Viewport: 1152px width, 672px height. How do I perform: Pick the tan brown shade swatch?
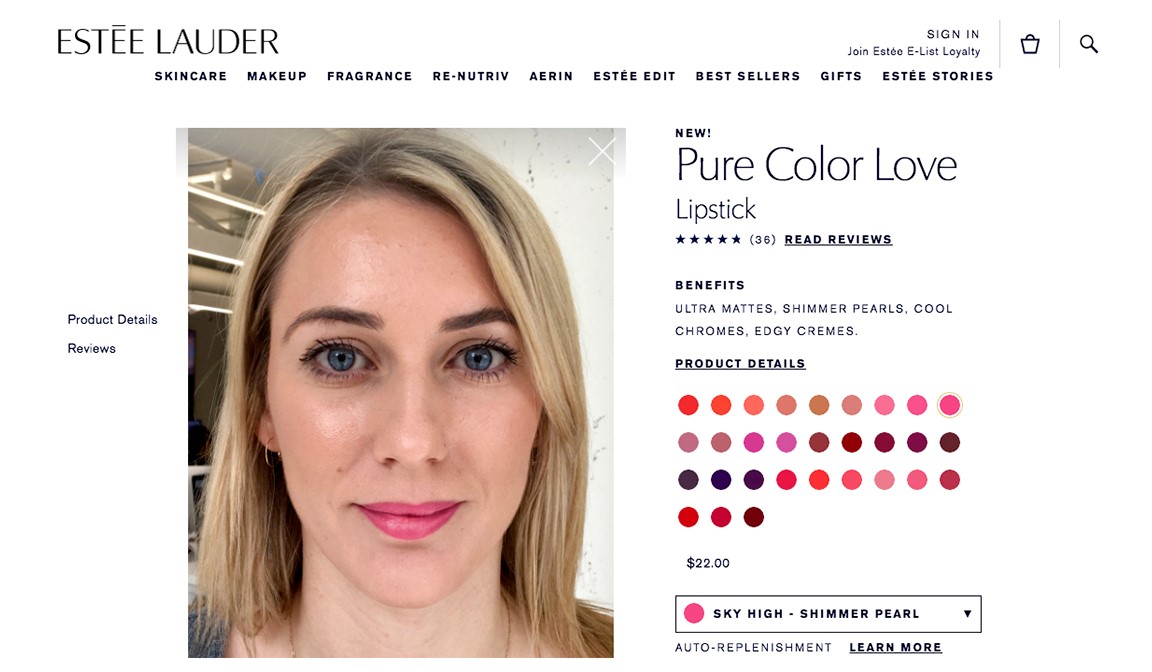[819, 405]
